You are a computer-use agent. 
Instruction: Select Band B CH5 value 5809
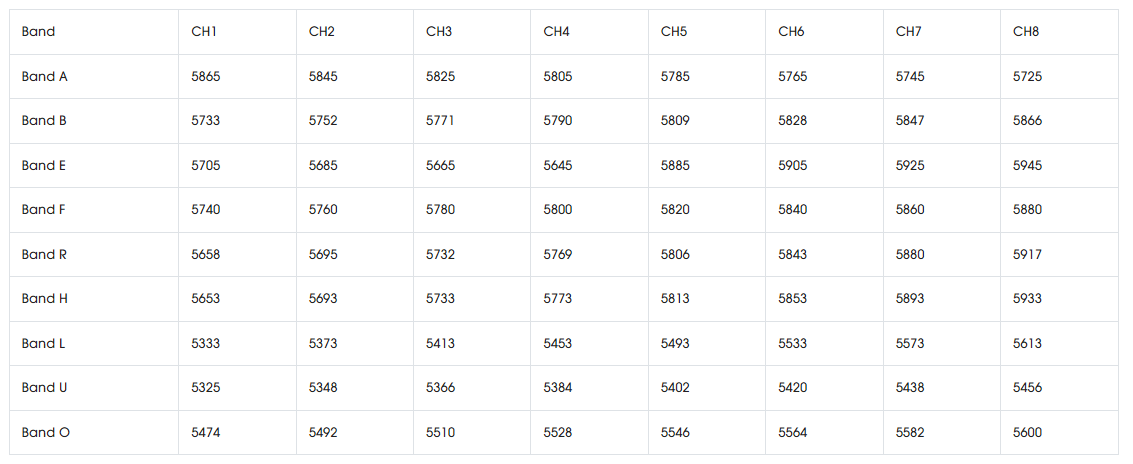coord(676,121)
